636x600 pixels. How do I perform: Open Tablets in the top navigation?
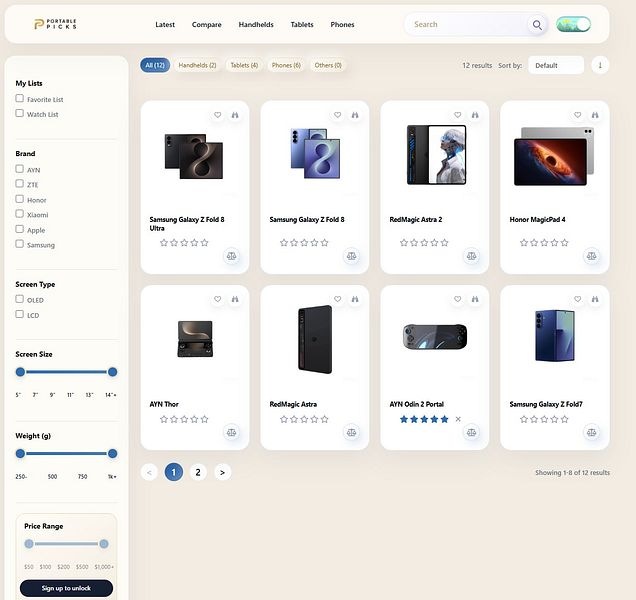[x=302, y=25]
